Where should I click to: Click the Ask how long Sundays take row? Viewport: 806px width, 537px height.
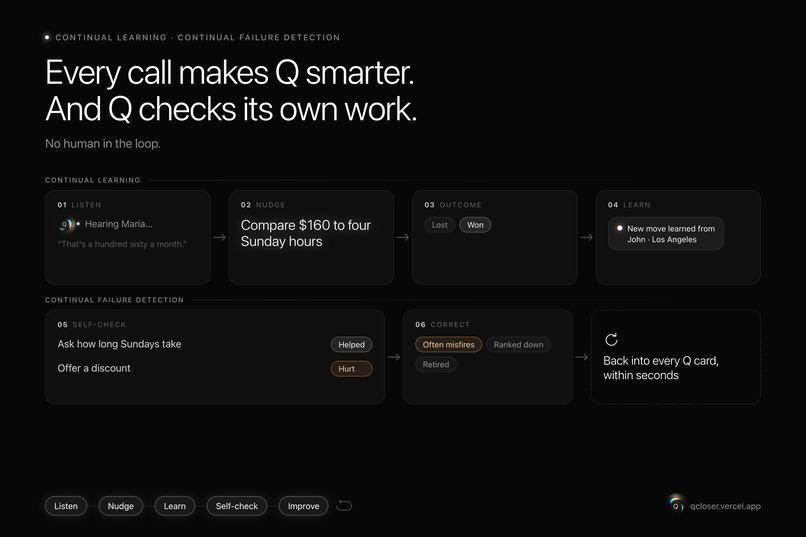(x=215, y=344)
